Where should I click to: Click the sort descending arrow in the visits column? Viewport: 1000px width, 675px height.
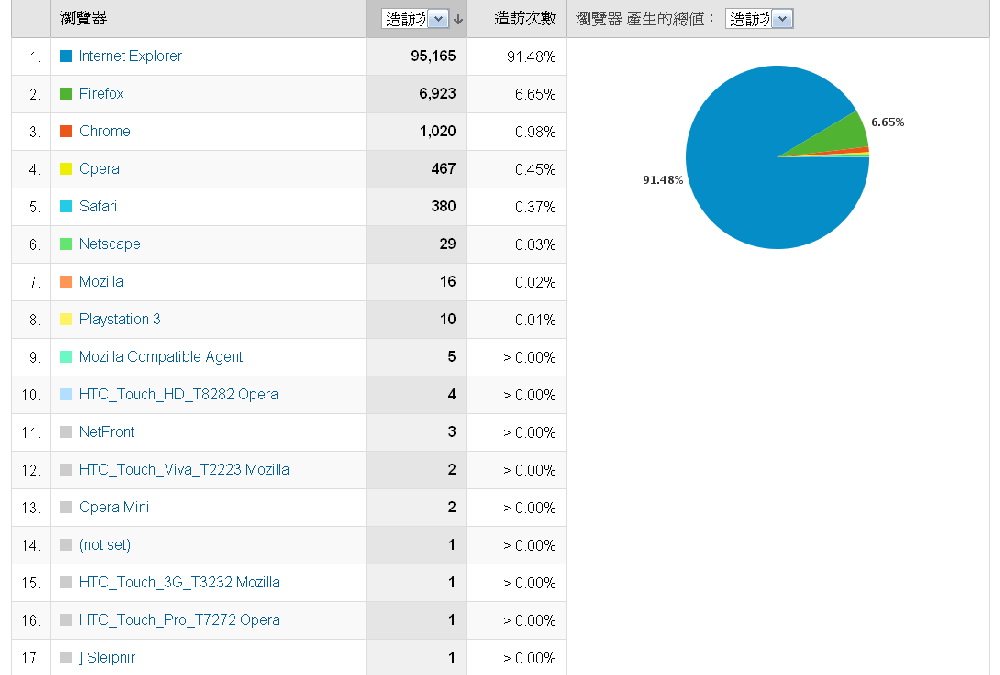pos(458,19)
